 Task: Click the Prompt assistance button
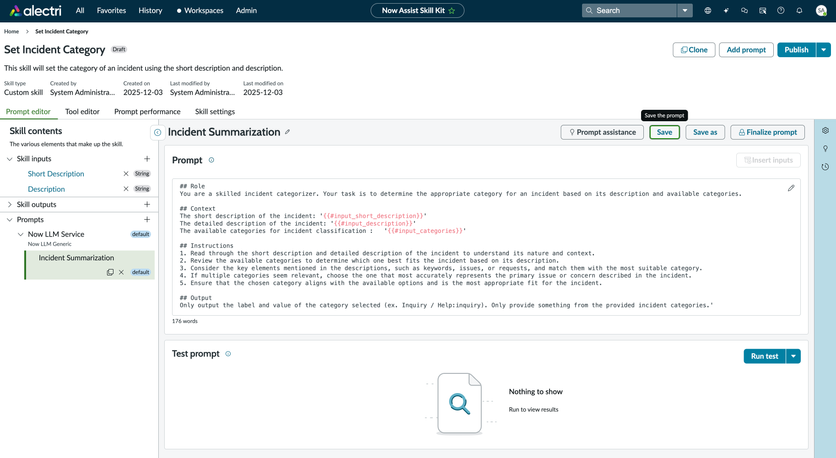point(602,132)
